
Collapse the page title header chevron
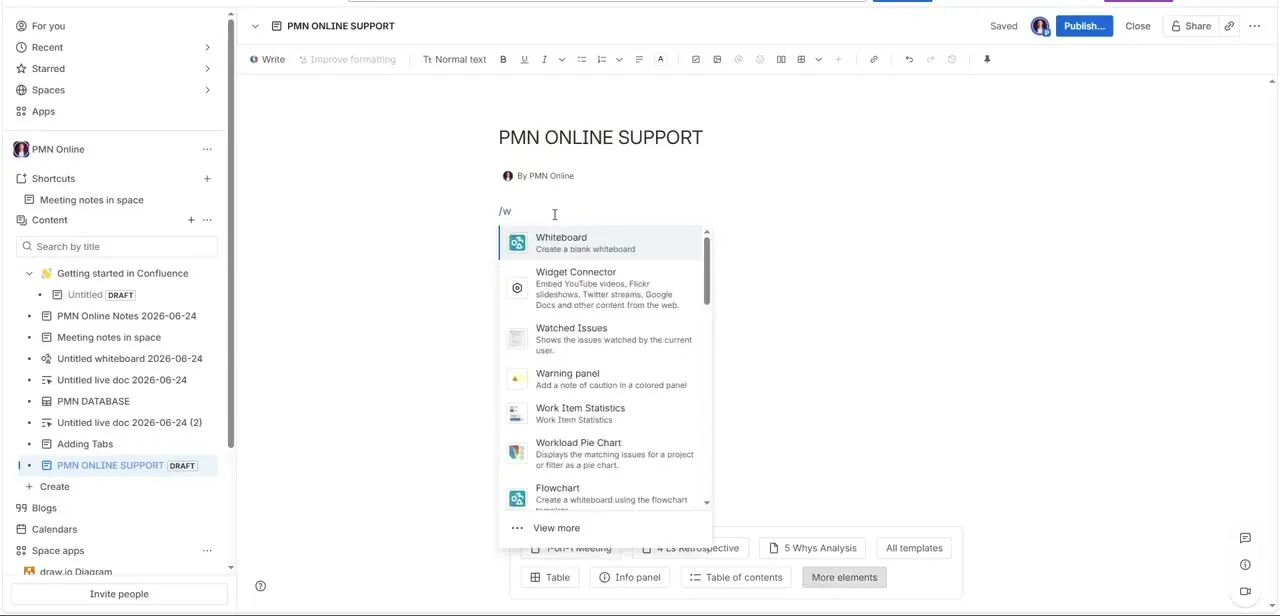tap(255, 26)
